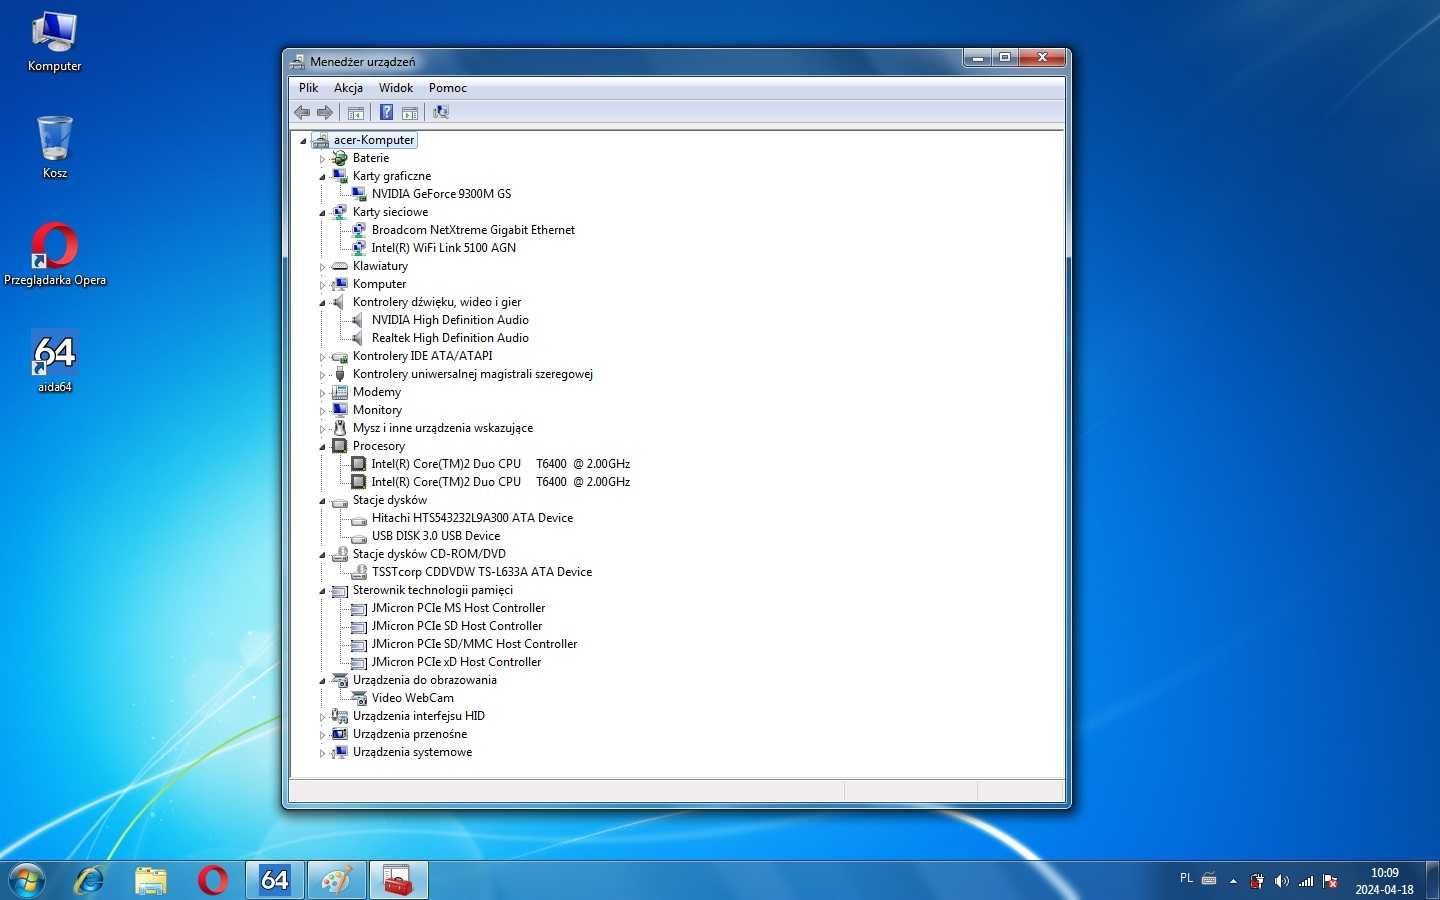
Task: Click the PL language indicator
Action: tap(1186, 878)
